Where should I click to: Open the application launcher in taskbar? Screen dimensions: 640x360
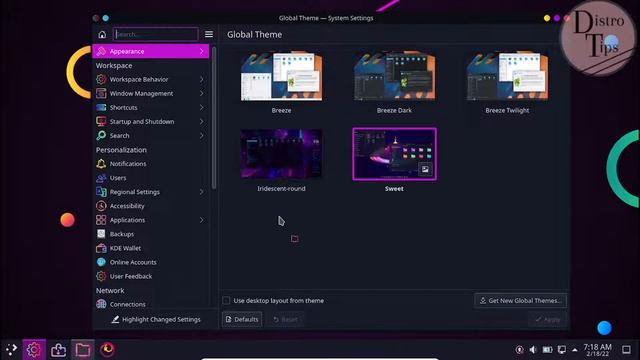(x=11, y=349)
